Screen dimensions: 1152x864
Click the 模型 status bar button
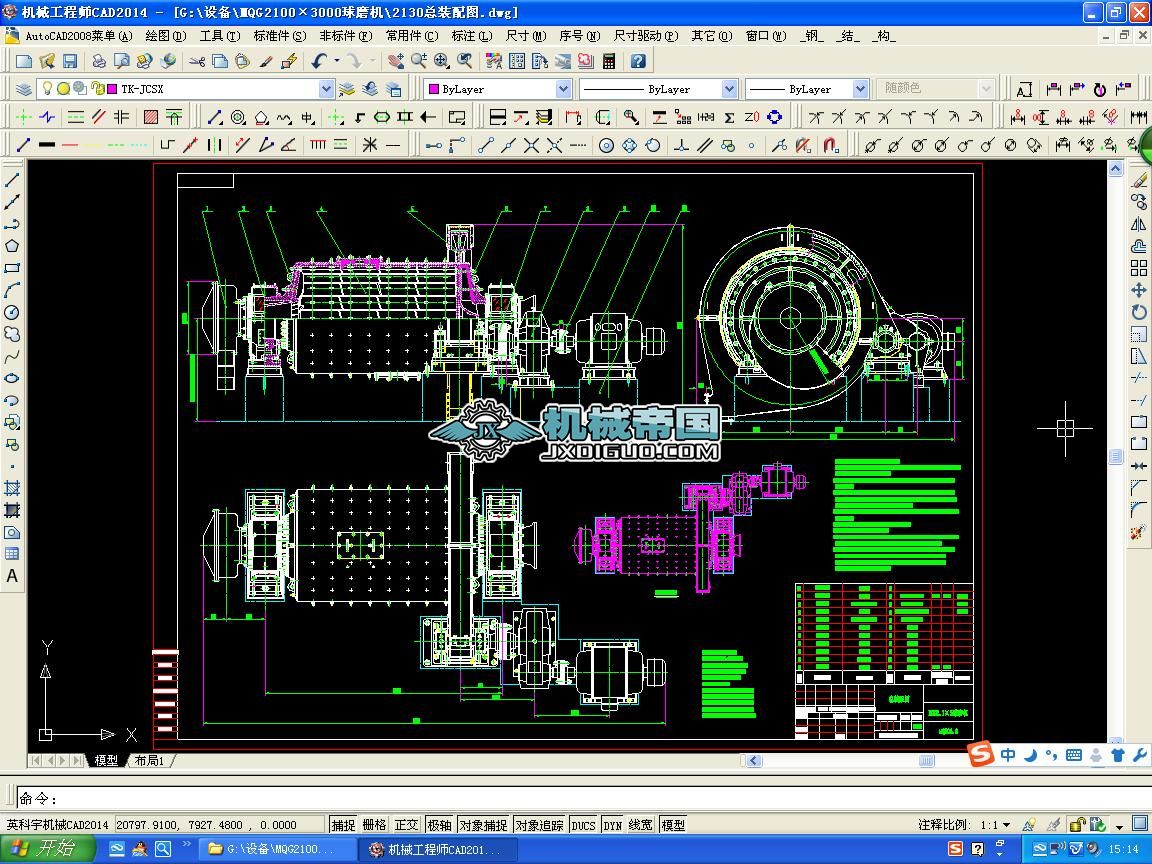click(673, 825)
